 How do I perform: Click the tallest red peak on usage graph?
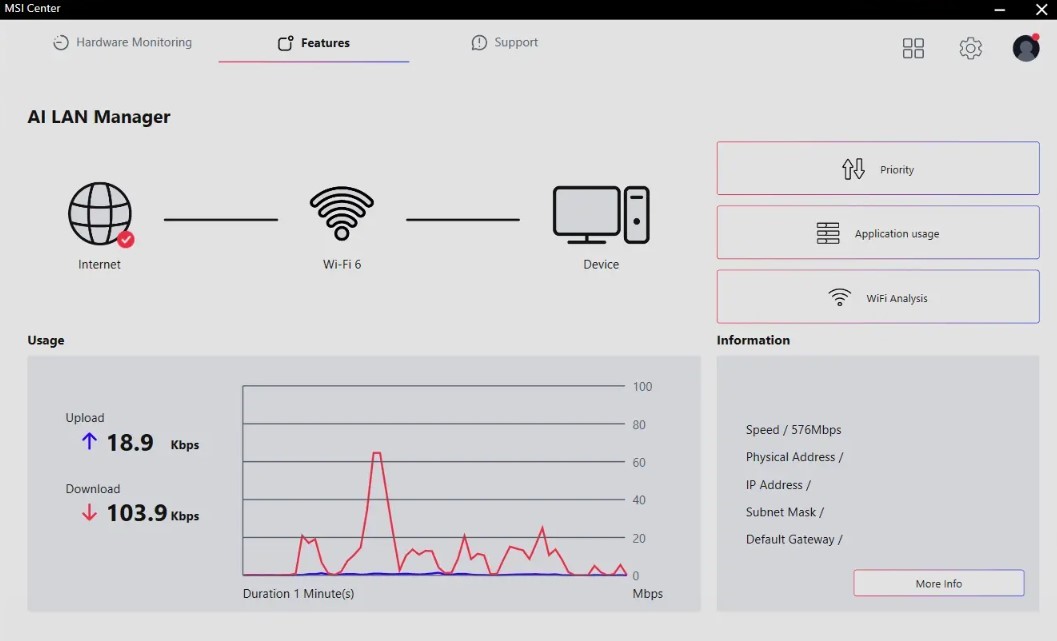pyautogui.click(x=377, y=454)
